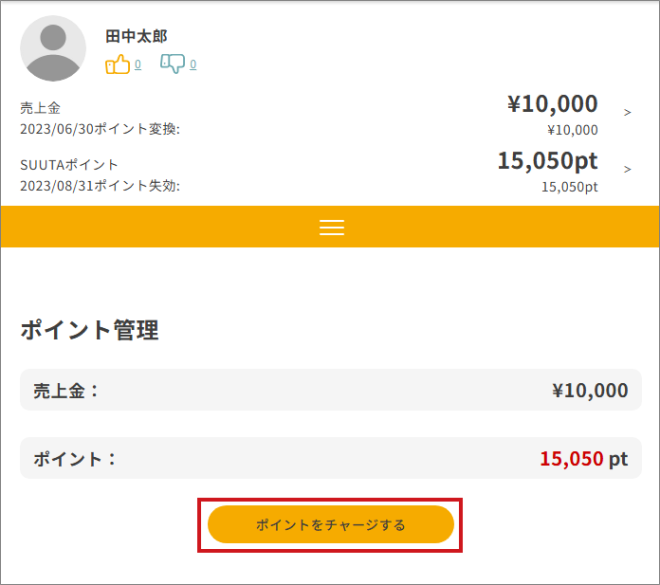Expand sales amount details chevron
This screenshot has height=585, width=660.
tap(627, 112)
